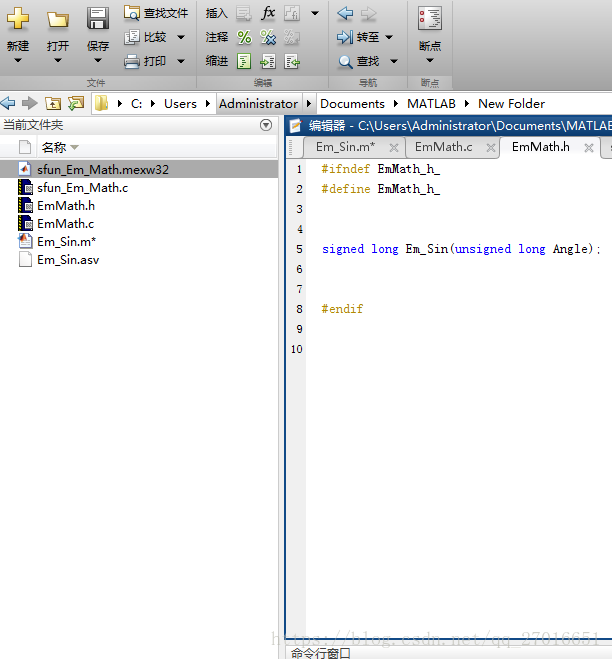This screenshot has height=659, width=612.
Task: Select Documents in the path bar
Action: [x=352, y=103]
